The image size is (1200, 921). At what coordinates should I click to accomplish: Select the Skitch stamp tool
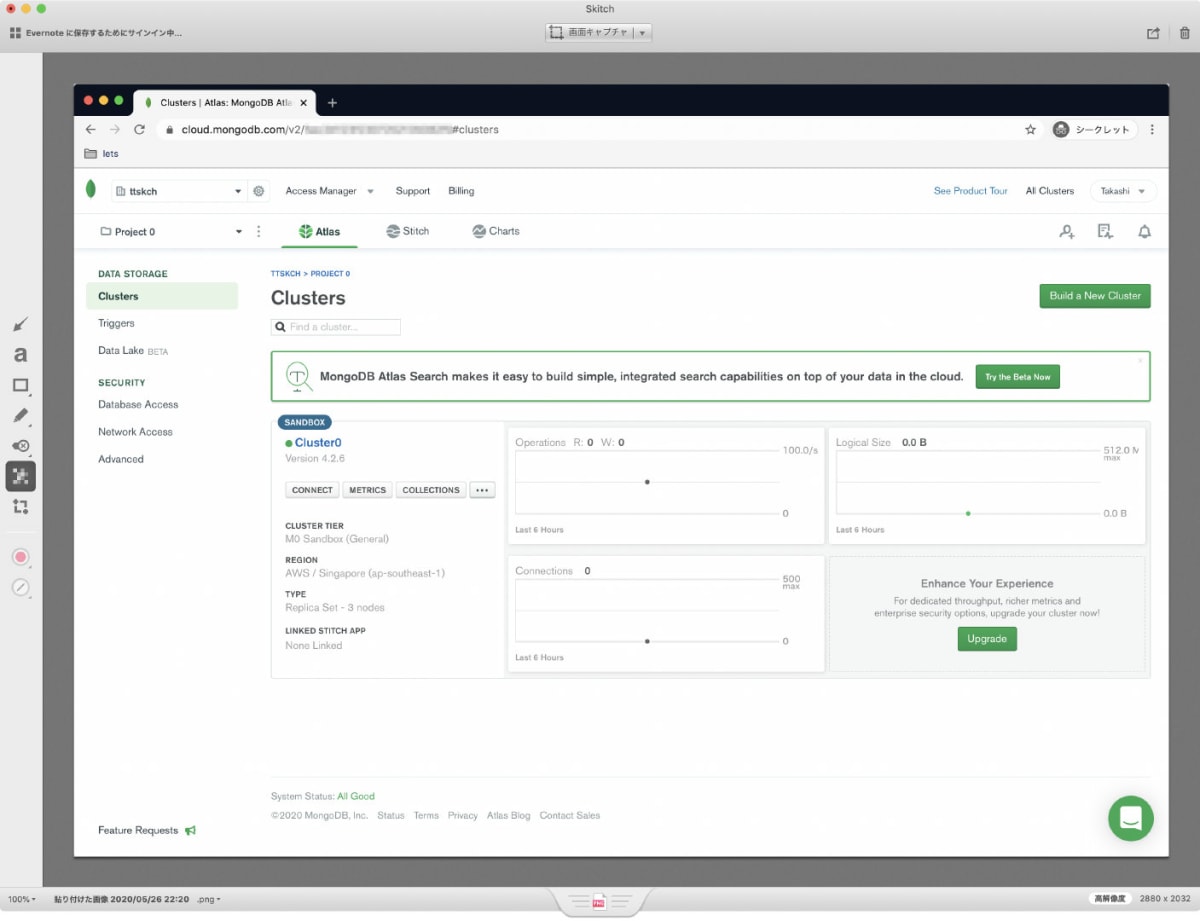point(20,446)
